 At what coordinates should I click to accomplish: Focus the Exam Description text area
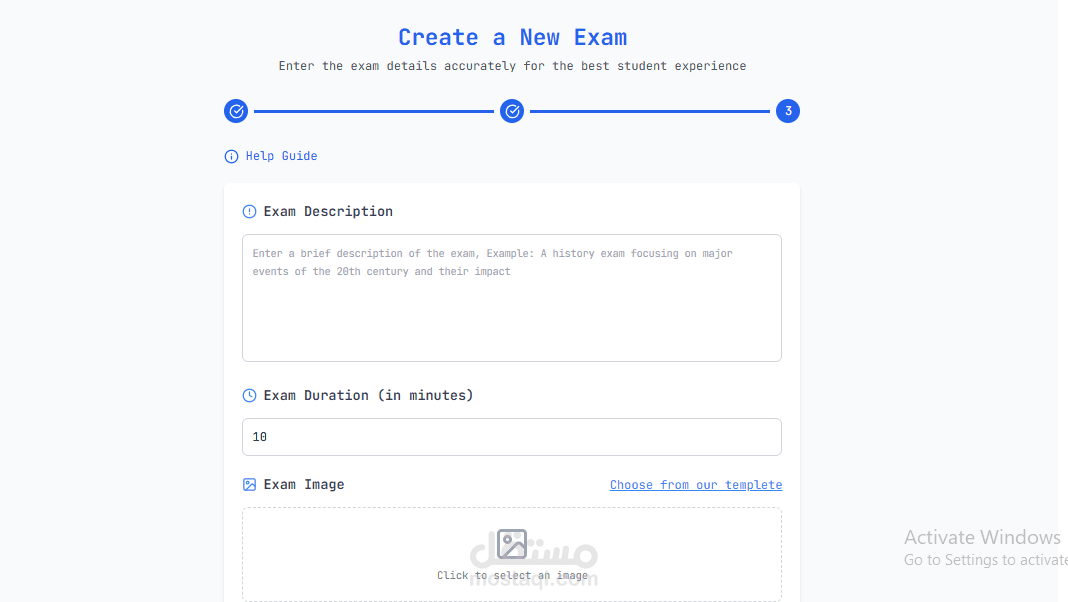[x=512, y=298]
